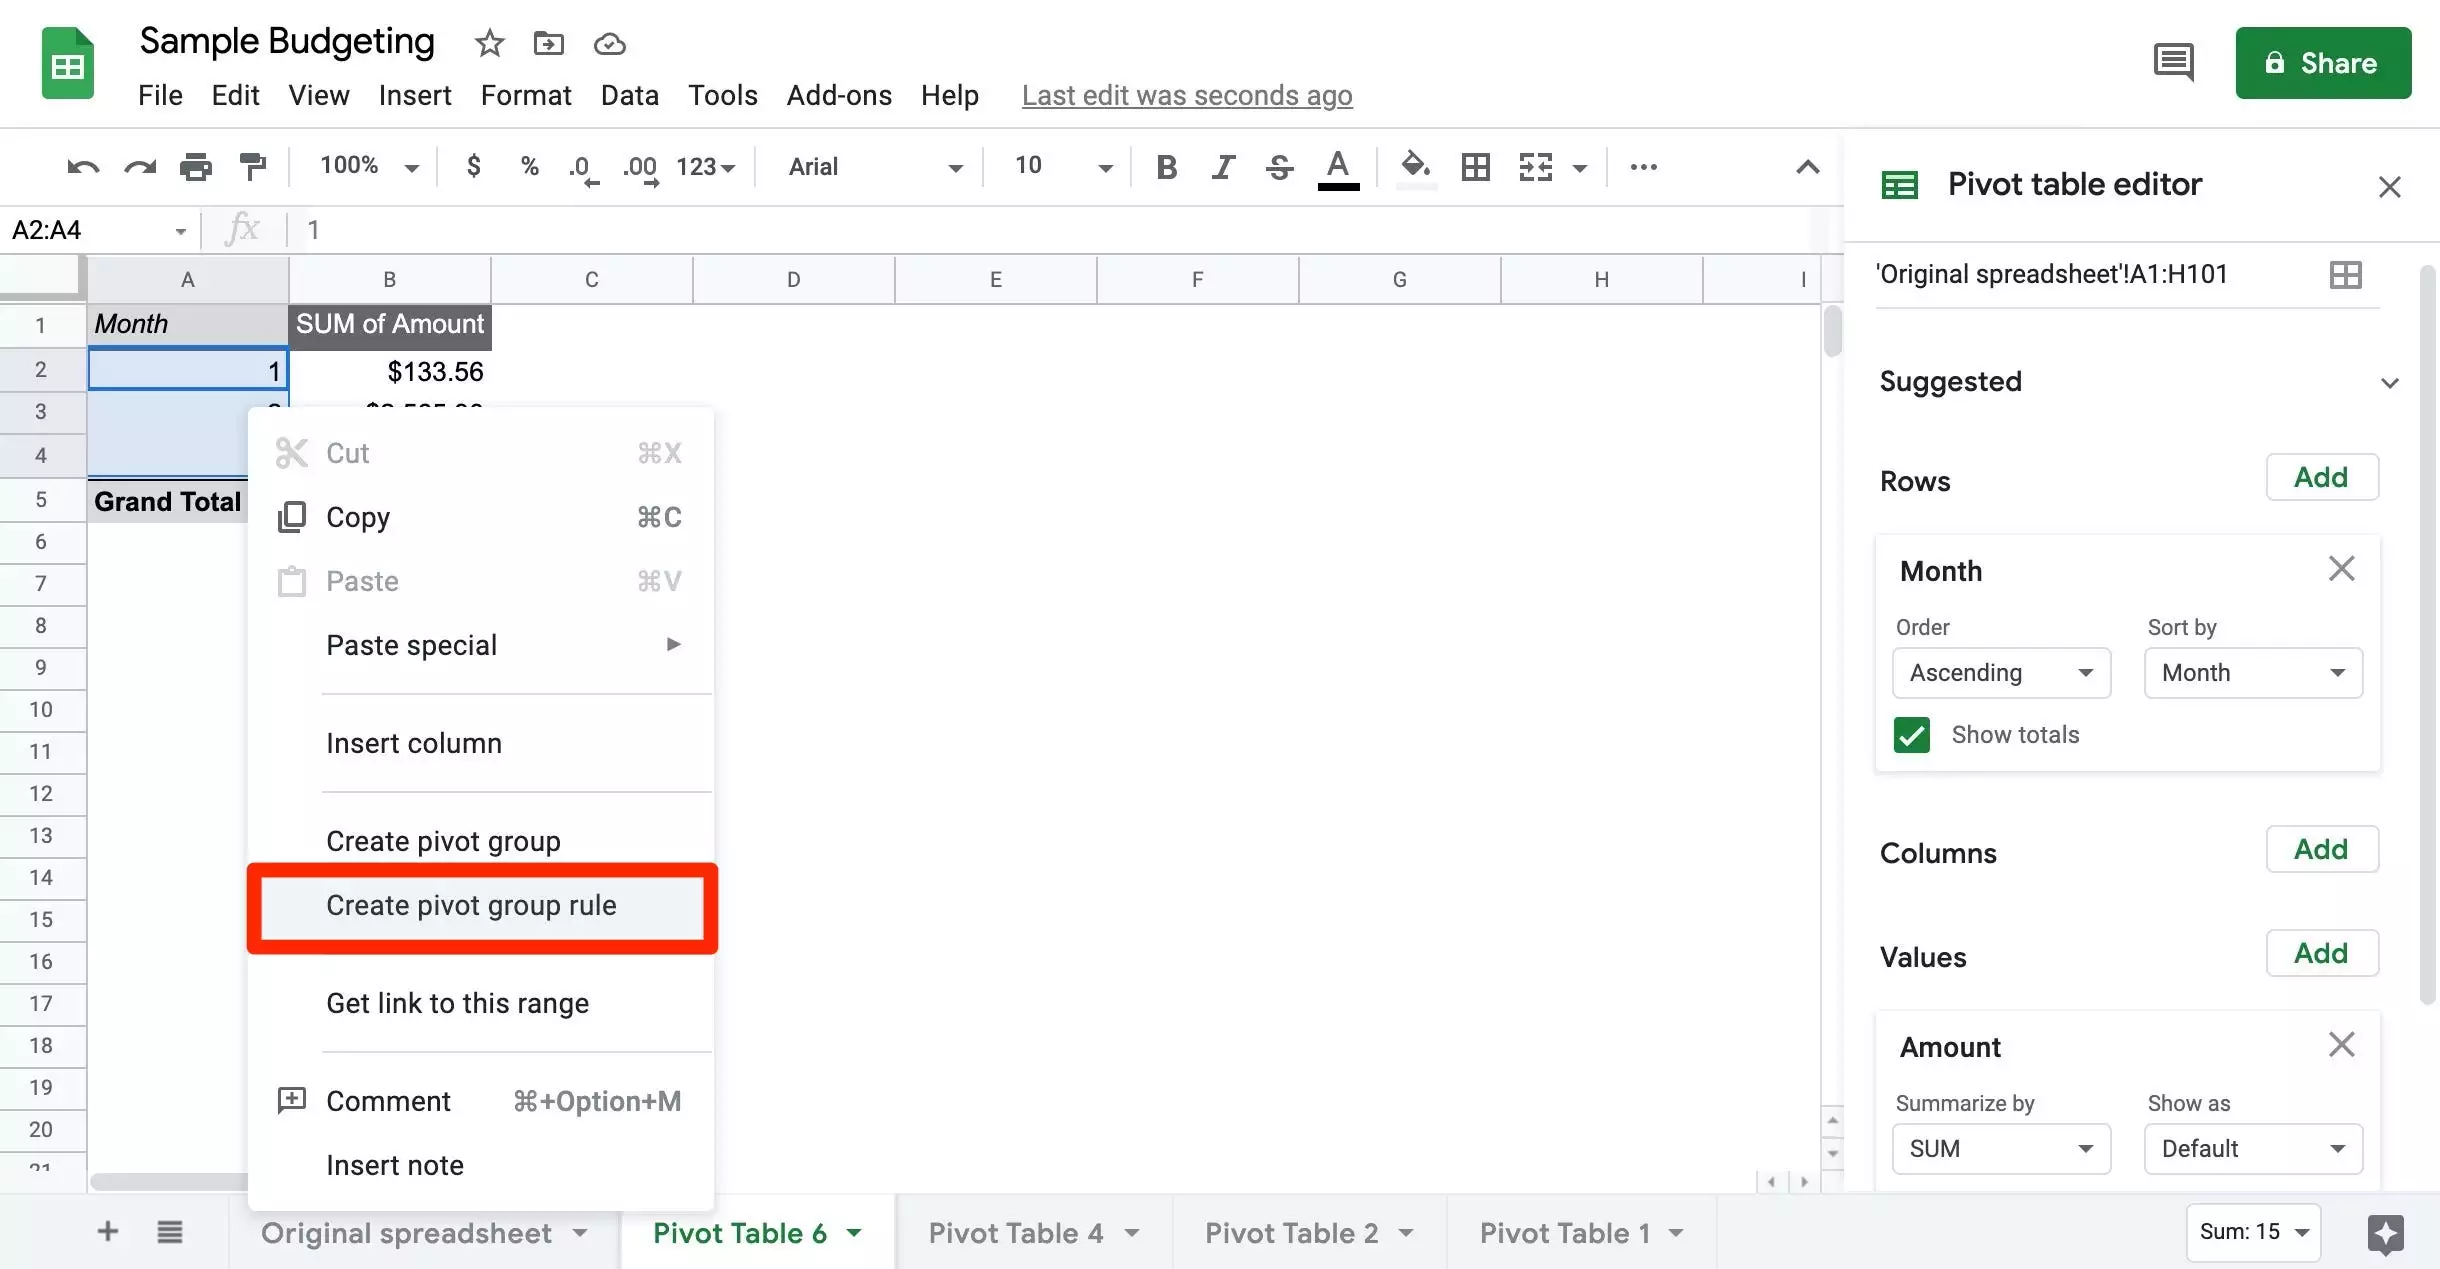Toggle bold formatting button
Image resolution: width=2440 pixels, height=1269 pixels.
click(1166, 167)
